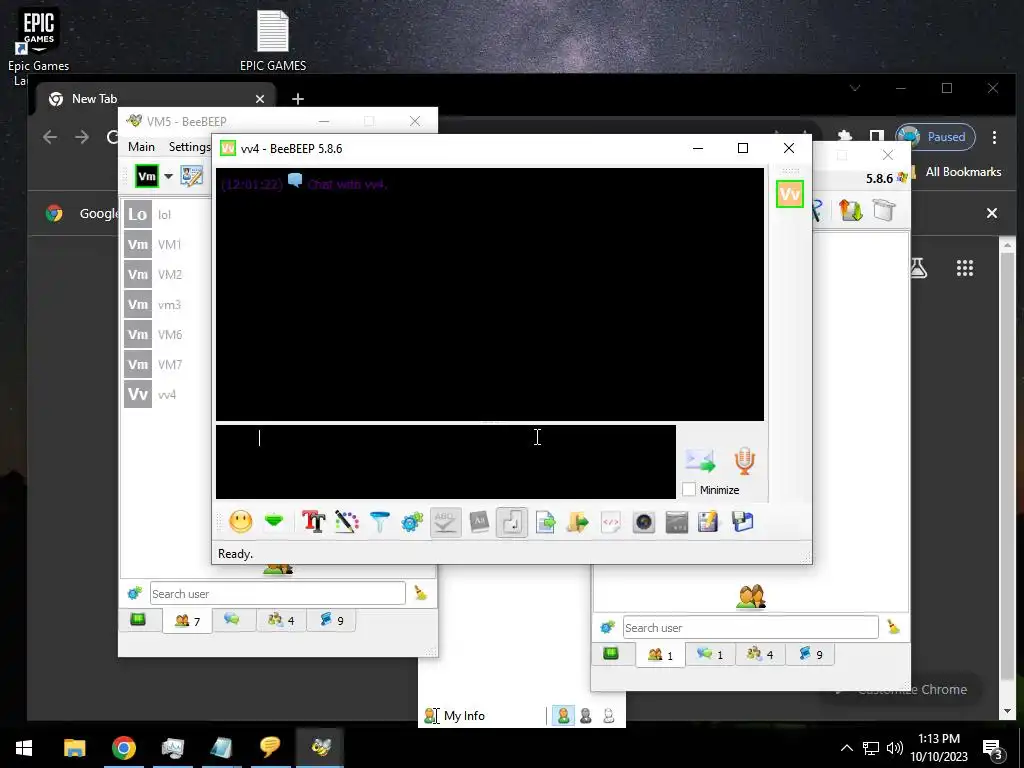Image resolution: width=1024 pixels, height=768 pixels.
Task: Click Search user field in right BeeBEEP window
Action: tap(750, 628)
